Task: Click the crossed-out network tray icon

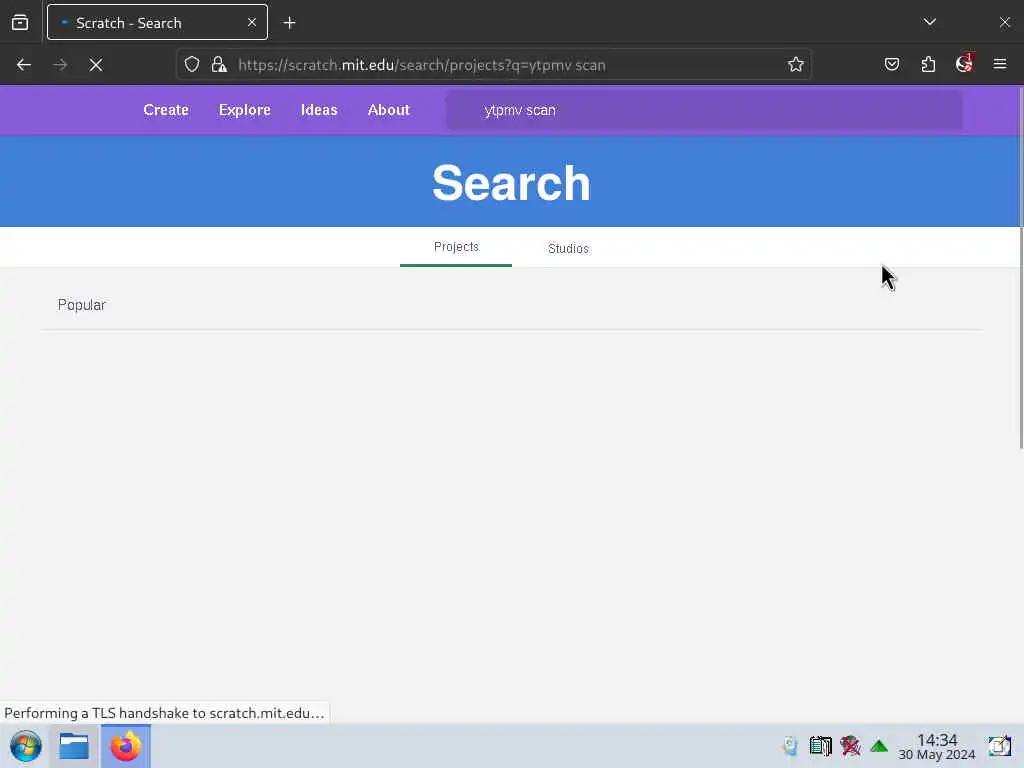Action: 850,746
